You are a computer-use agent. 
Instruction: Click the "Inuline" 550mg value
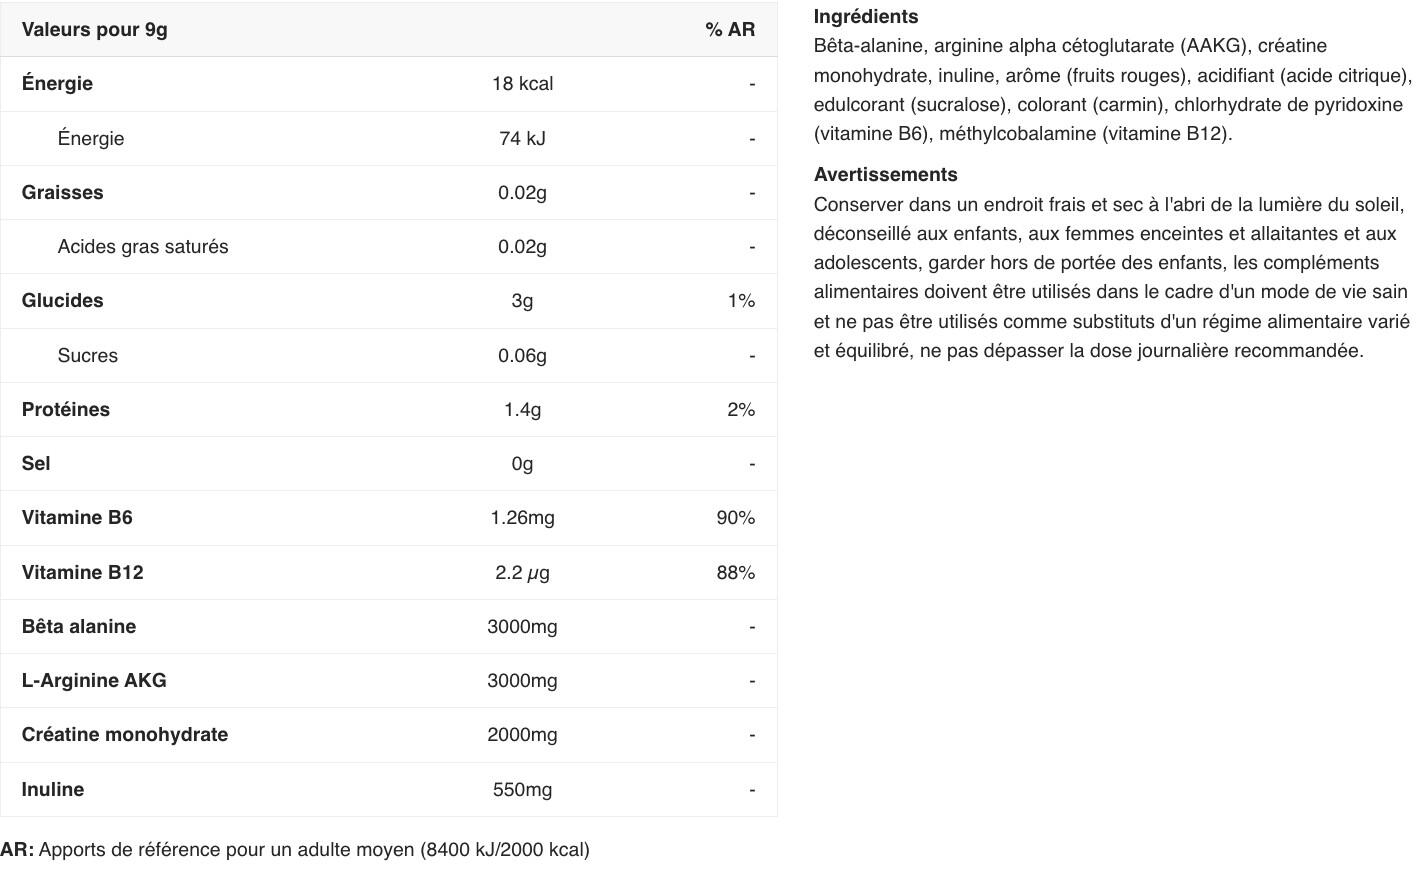(x=522, y=790)
